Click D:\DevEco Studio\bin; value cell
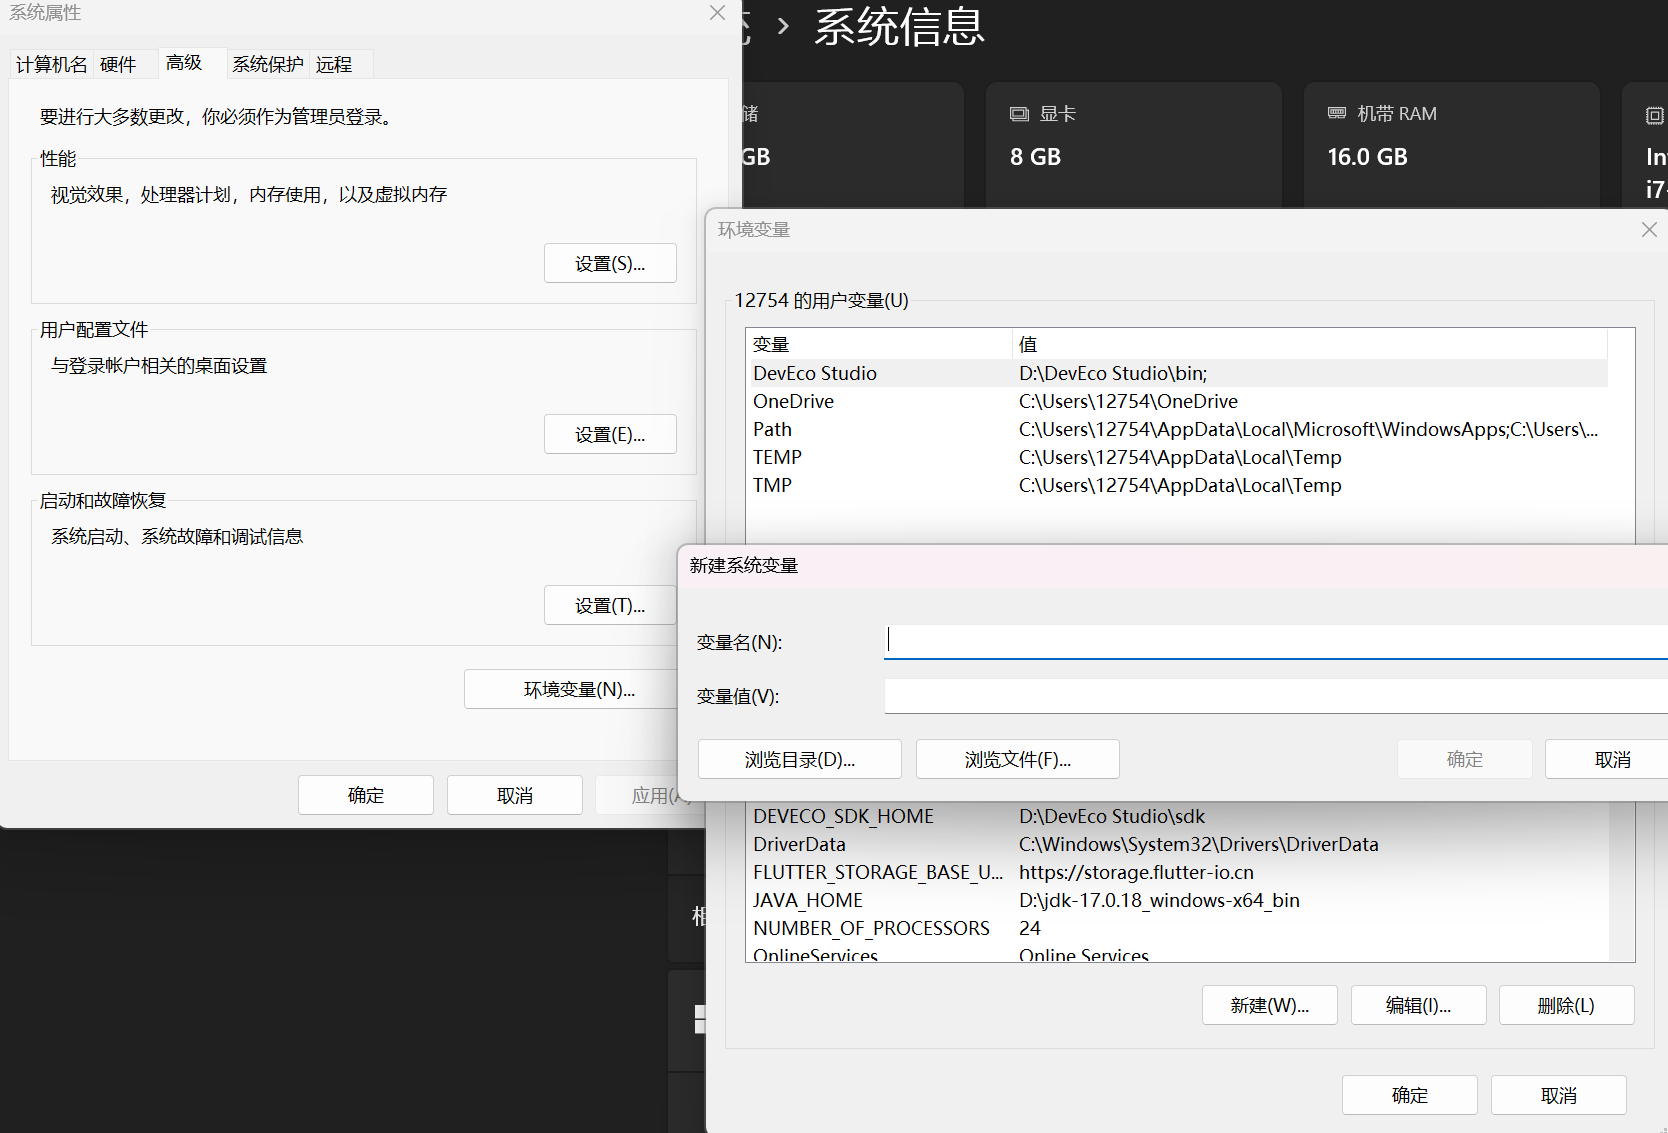This screenshot has width=1668, height=1133. pos(1113,373)
